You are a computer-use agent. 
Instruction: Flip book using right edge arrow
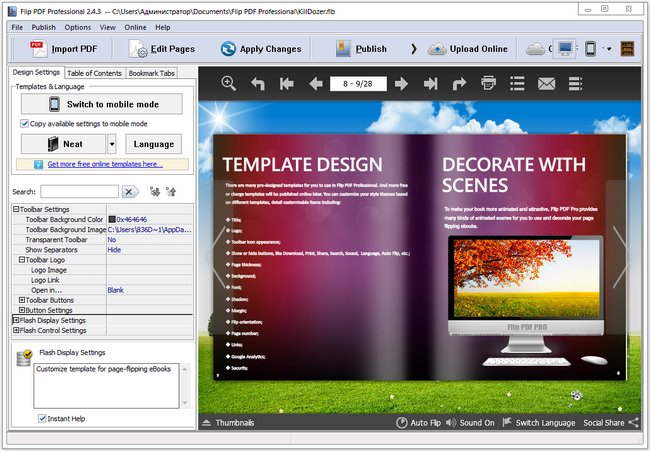(622, 257)
